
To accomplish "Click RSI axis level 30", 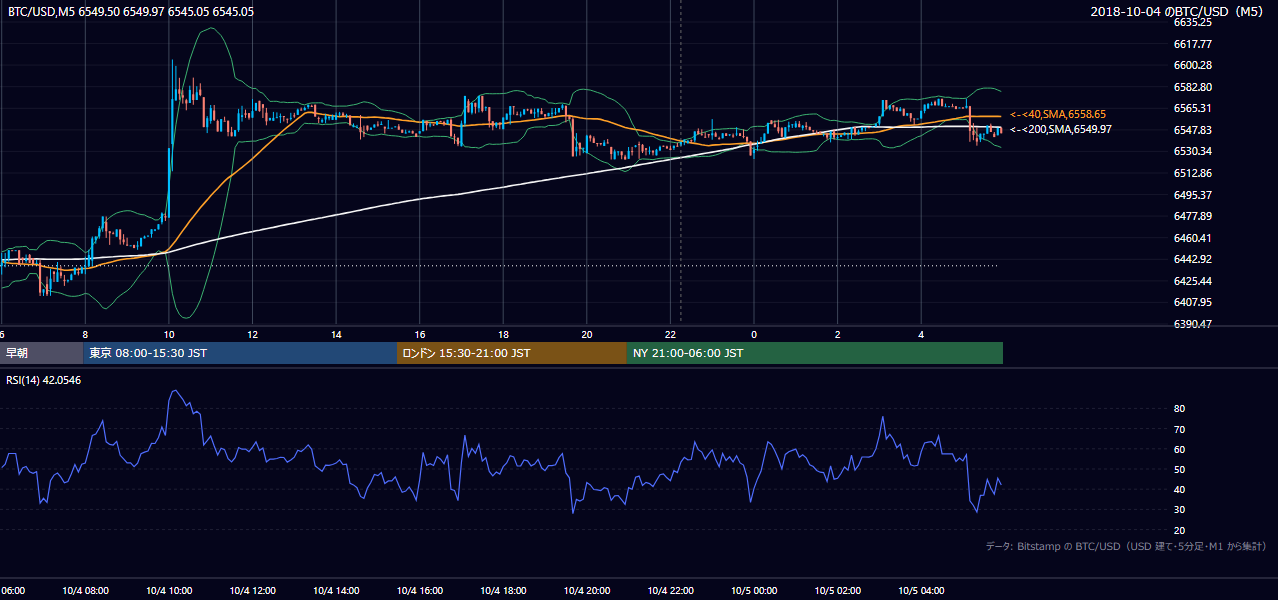I will (1179, 510).
